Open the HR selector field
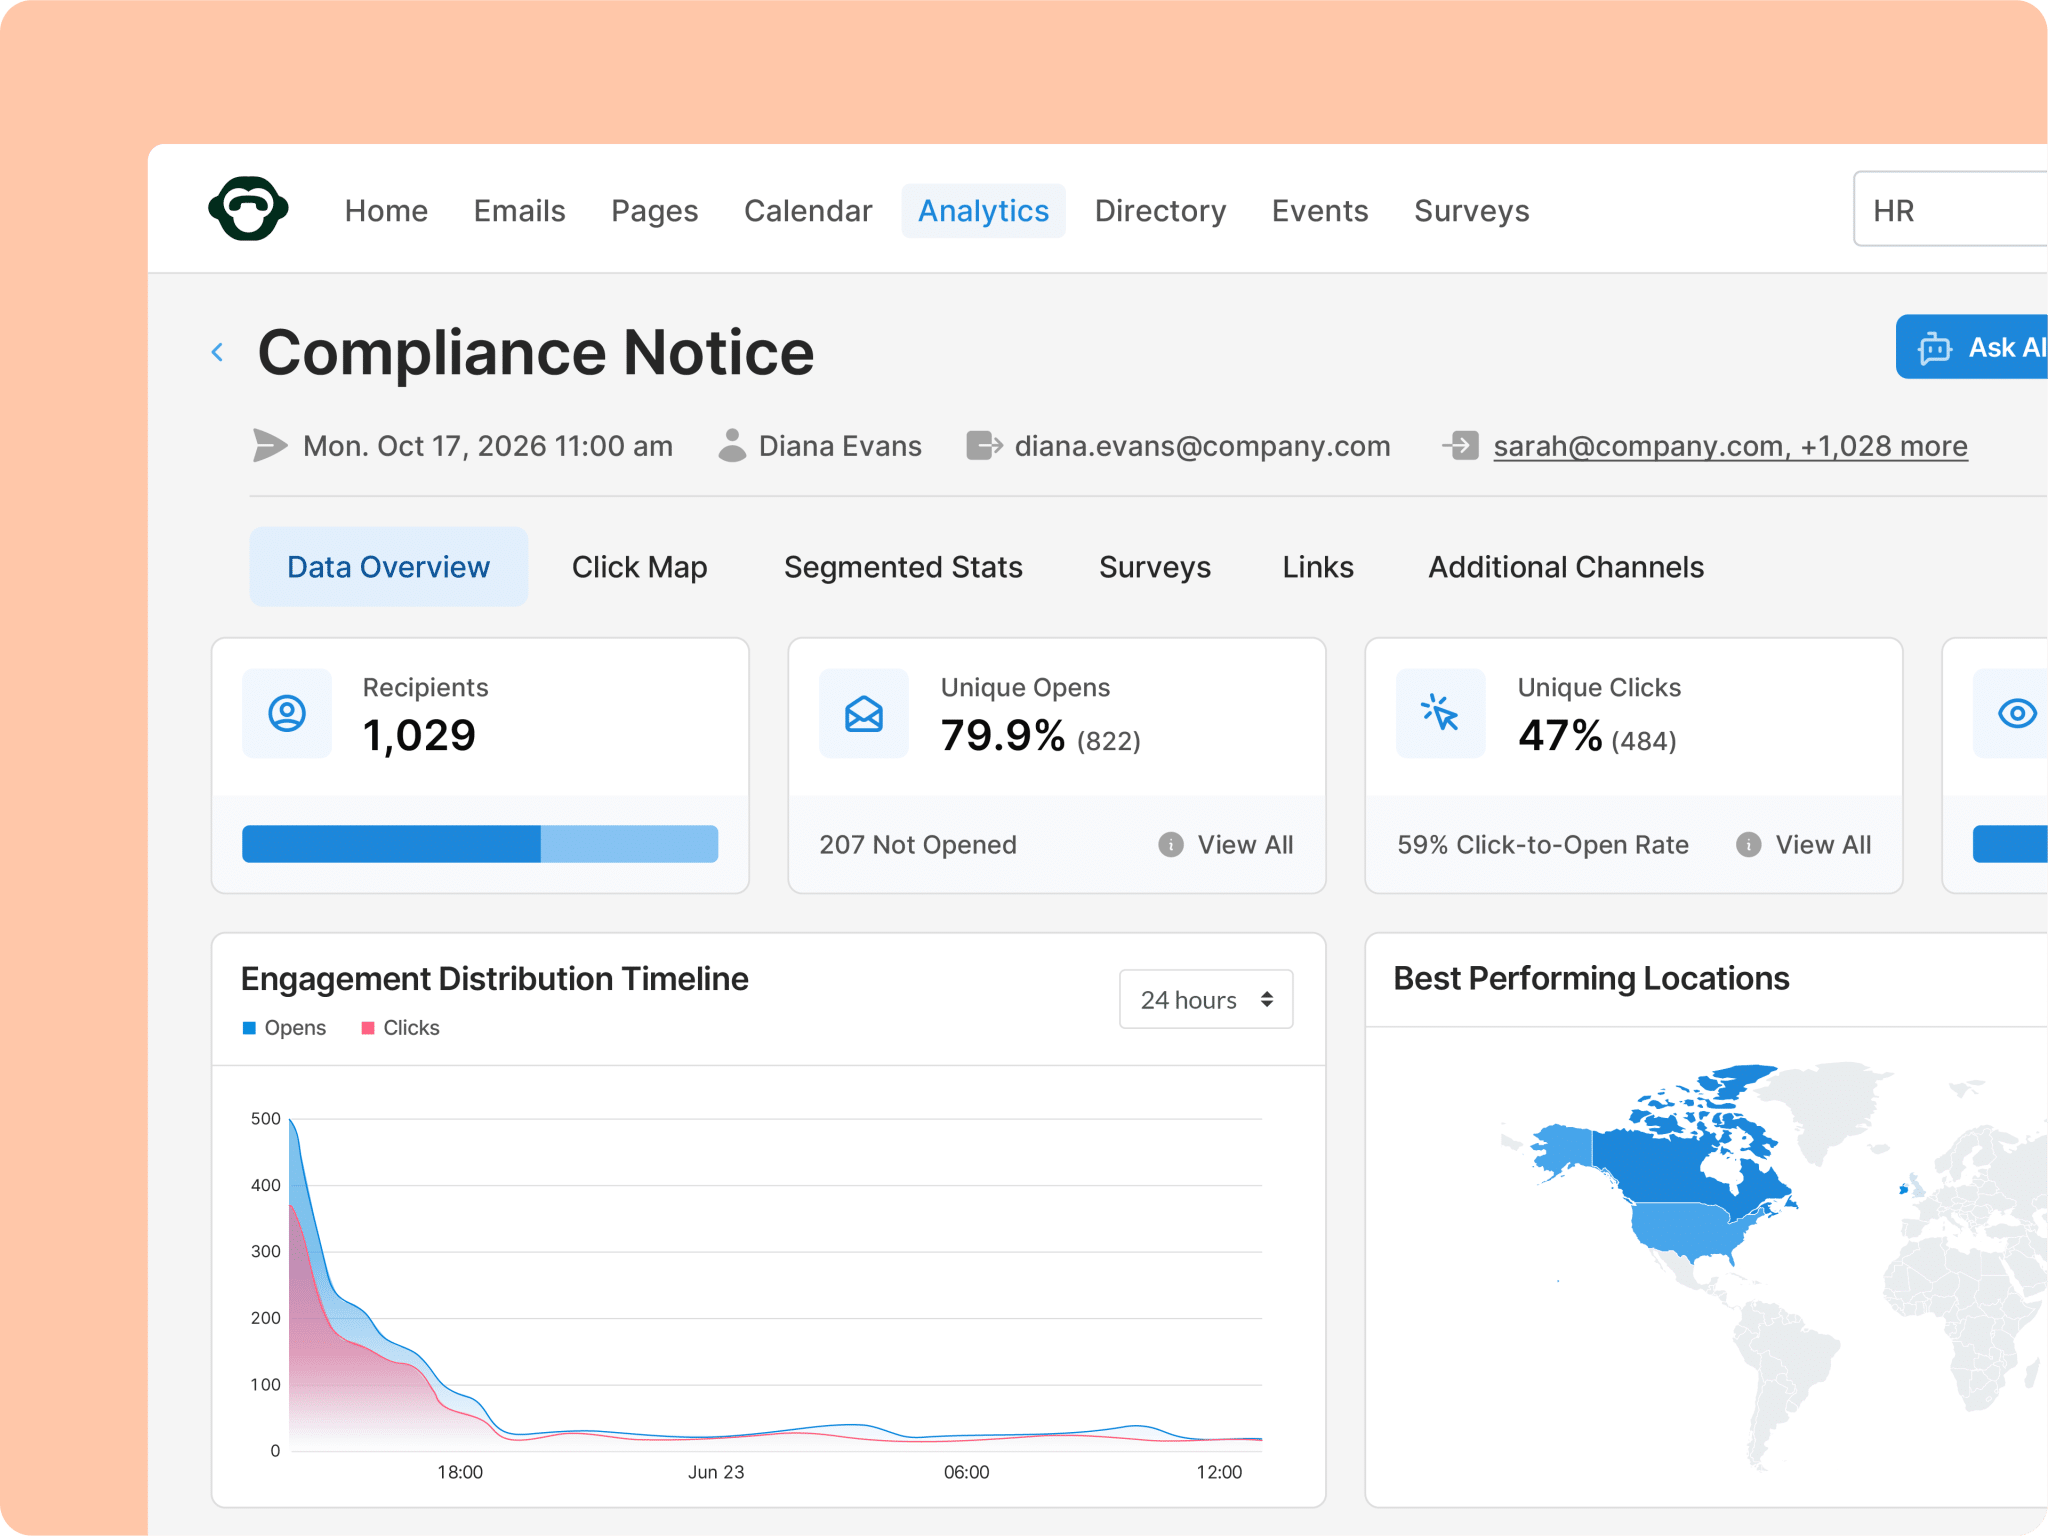The width and height of the screenshot is (2048, 1536). pyautogui.click(x=1950, y=209)
